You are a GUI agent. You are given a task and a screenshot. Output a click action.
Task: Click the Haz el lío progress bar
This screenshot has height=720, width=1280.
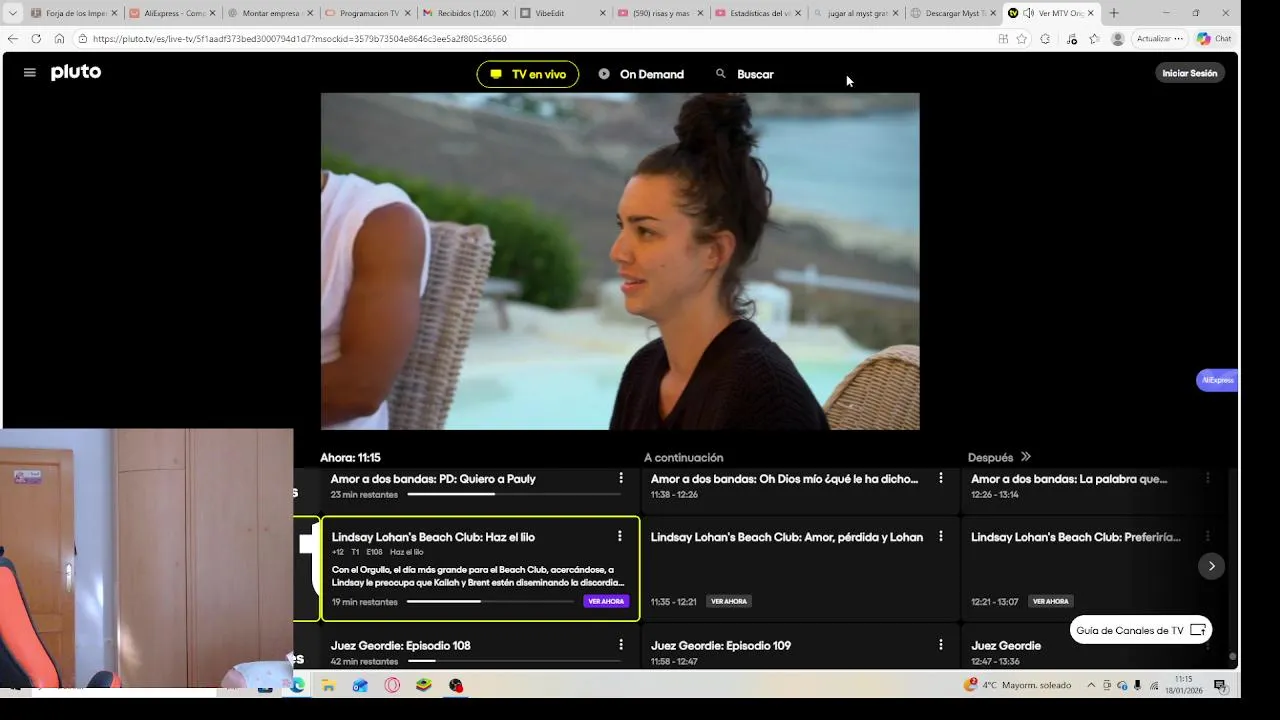[x=491, y=601]
